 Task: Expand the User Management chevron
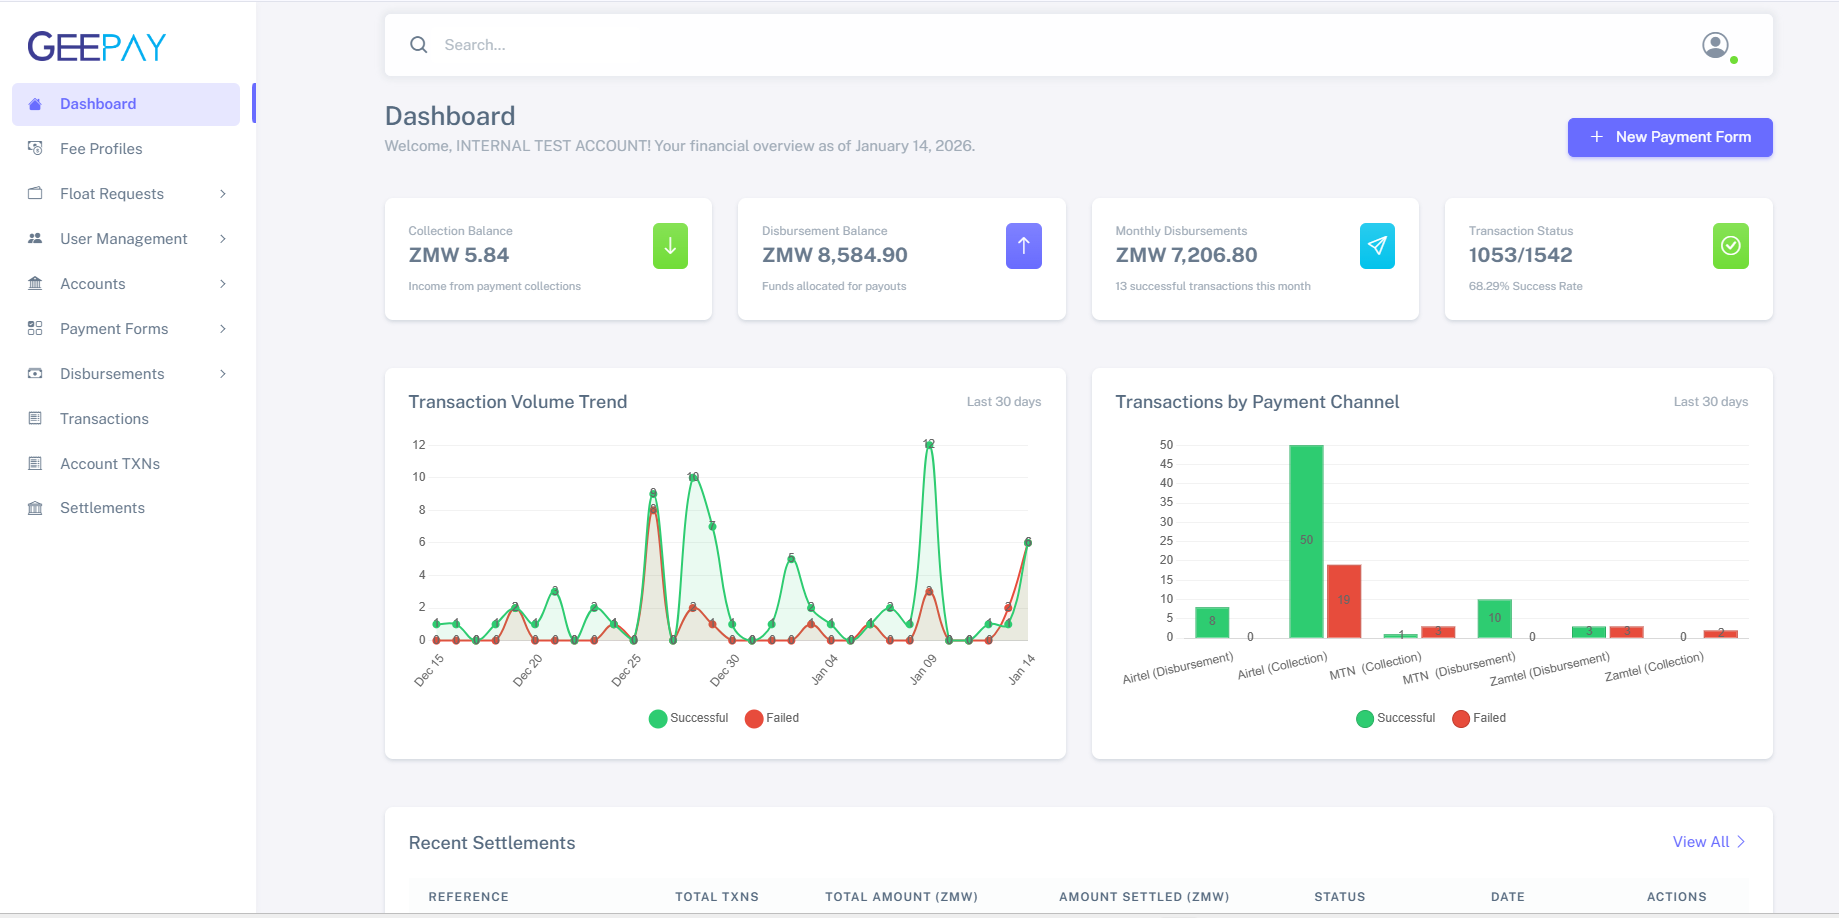pos(223,239)
